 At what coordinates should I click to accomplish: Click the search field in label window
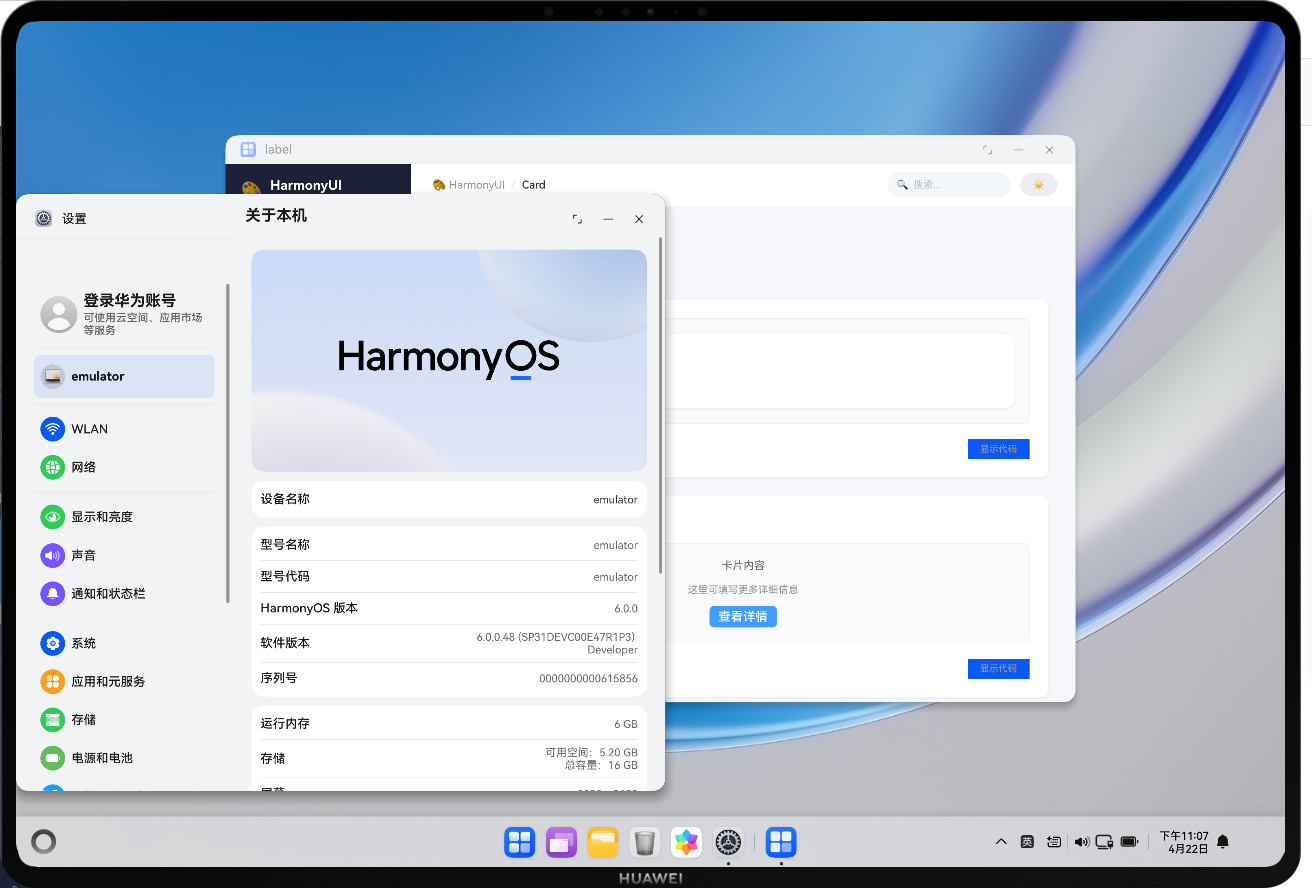point(948,185)
